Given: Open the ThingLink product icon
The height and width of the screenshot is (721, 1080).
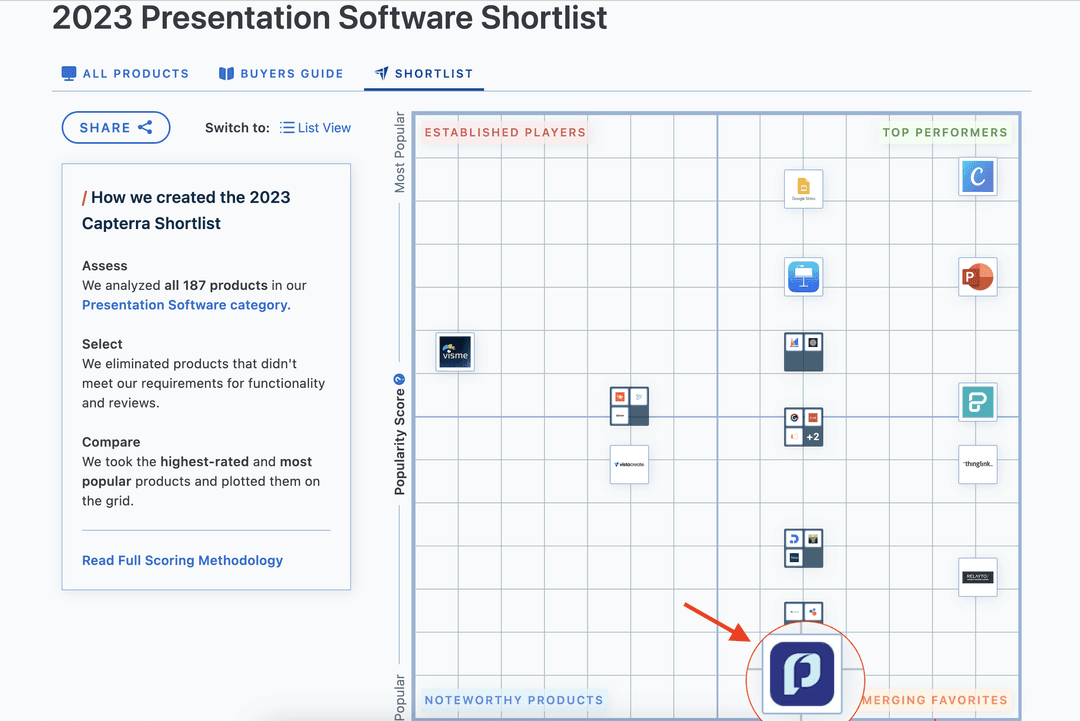Looking at the screenshot, I should click(x=977, y=464).
